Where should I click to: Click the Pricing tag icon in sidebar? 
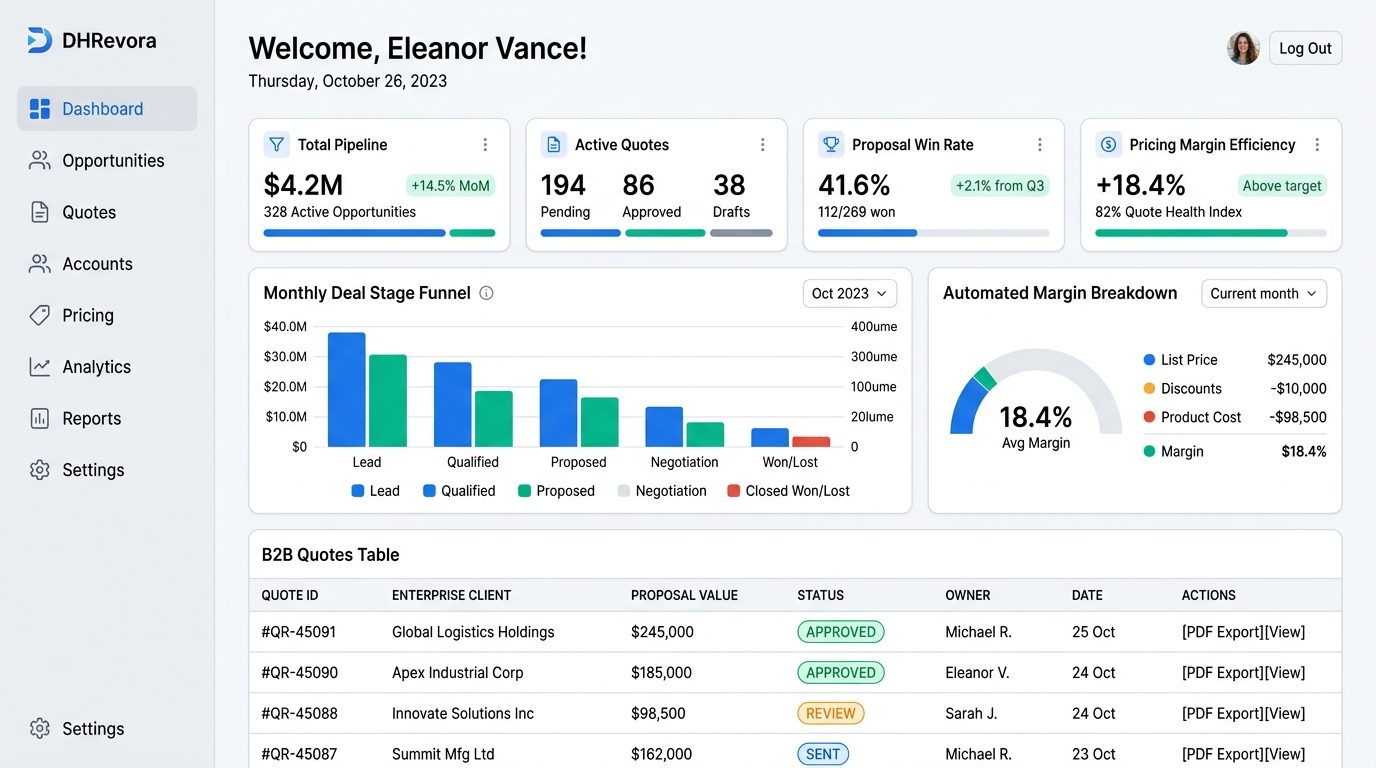[40, 315]
